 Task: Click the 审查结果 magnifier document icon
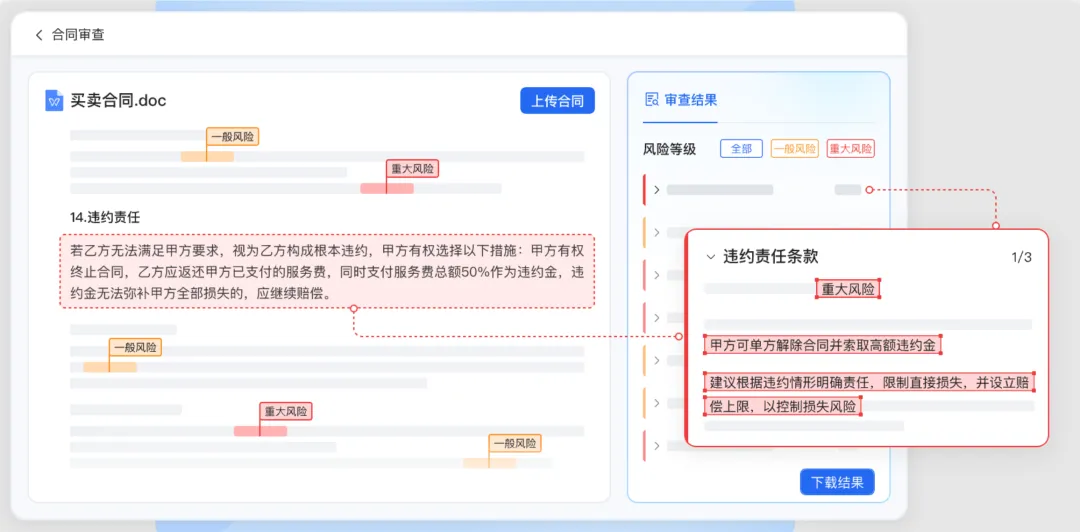(x=651, y=100)
